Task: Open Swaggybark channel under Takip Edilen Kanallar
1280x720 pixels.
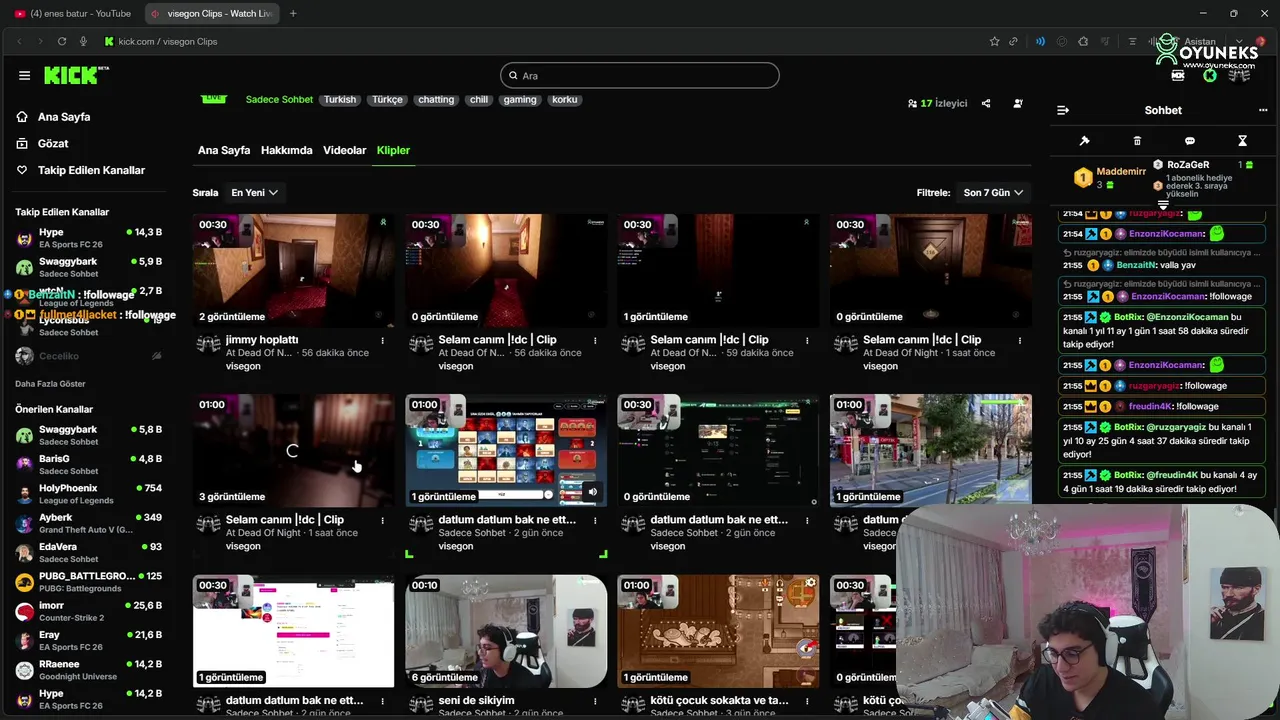Action: [x=88, y=267]
